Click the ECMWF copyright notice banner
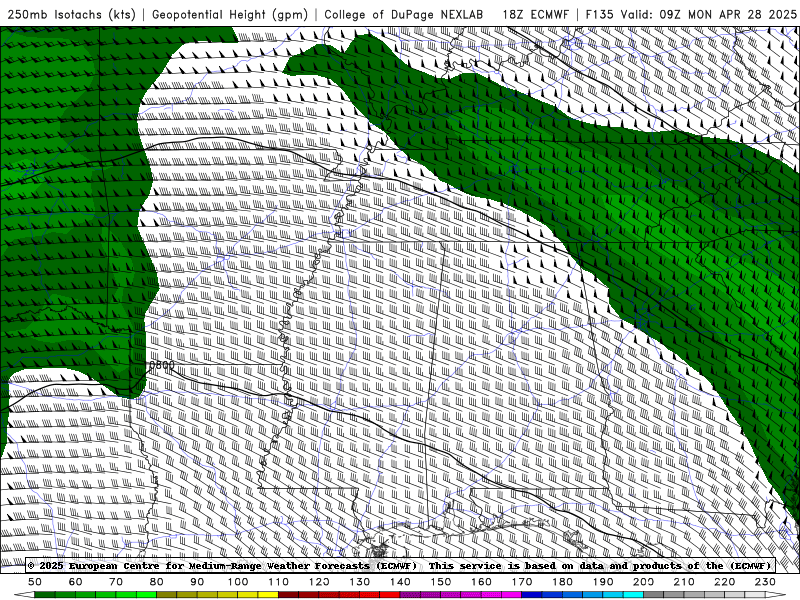This screenshot has height=600, width=800. click(399, 566)
